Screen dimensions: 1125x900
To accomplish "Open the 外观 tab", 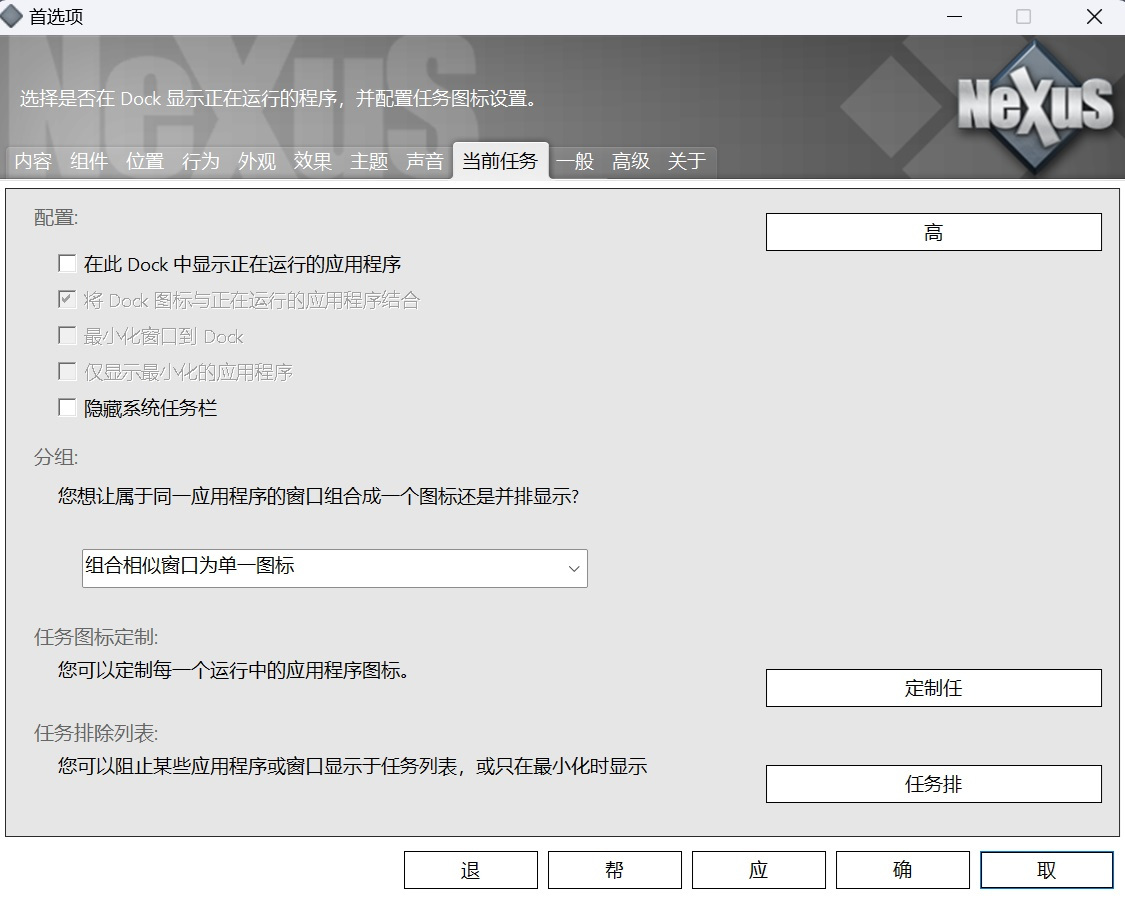I will [257, 161].
